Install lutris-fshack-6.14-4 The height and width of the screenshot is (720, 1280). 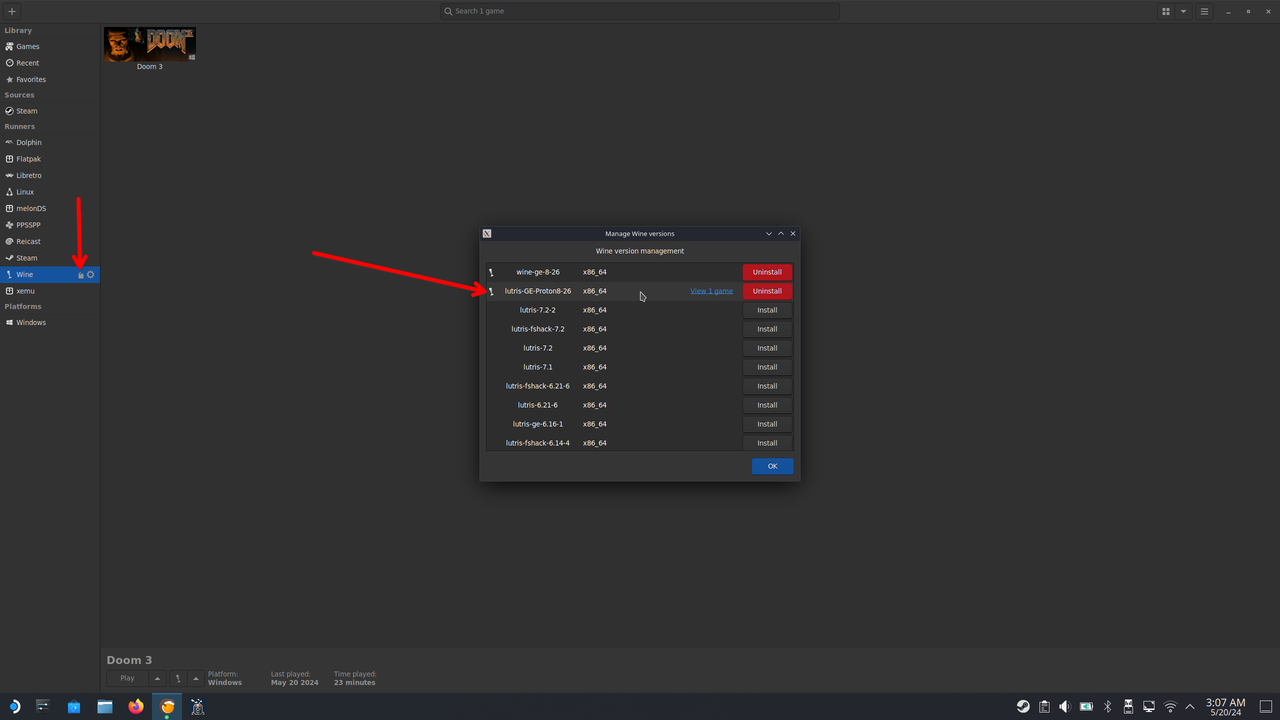[x=767, y=443]
